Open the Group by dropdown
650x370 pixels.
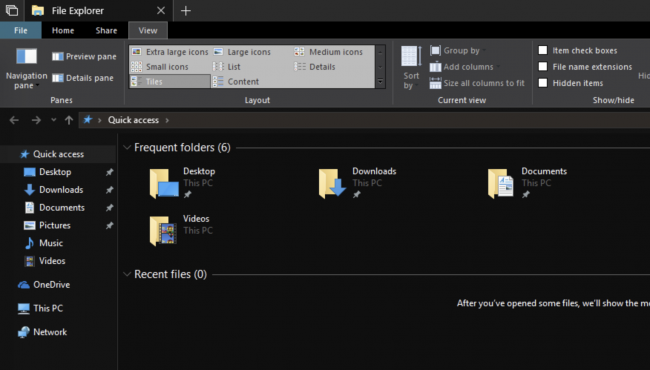(458, 51)
